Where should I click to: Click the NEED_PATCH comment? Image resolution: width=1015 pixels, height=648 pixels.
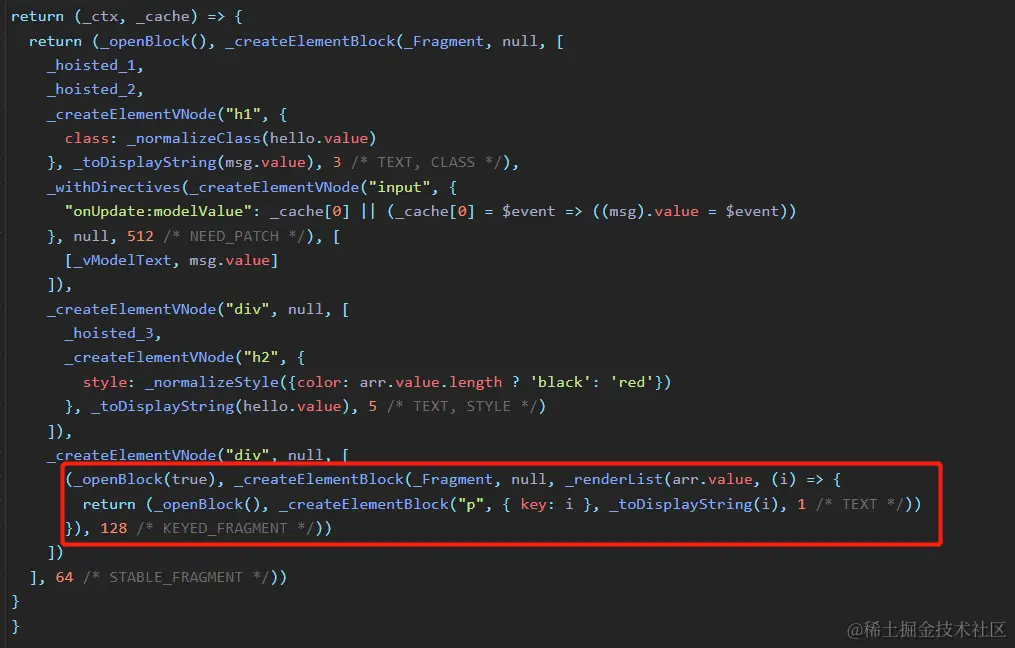(x=234, y=236)
